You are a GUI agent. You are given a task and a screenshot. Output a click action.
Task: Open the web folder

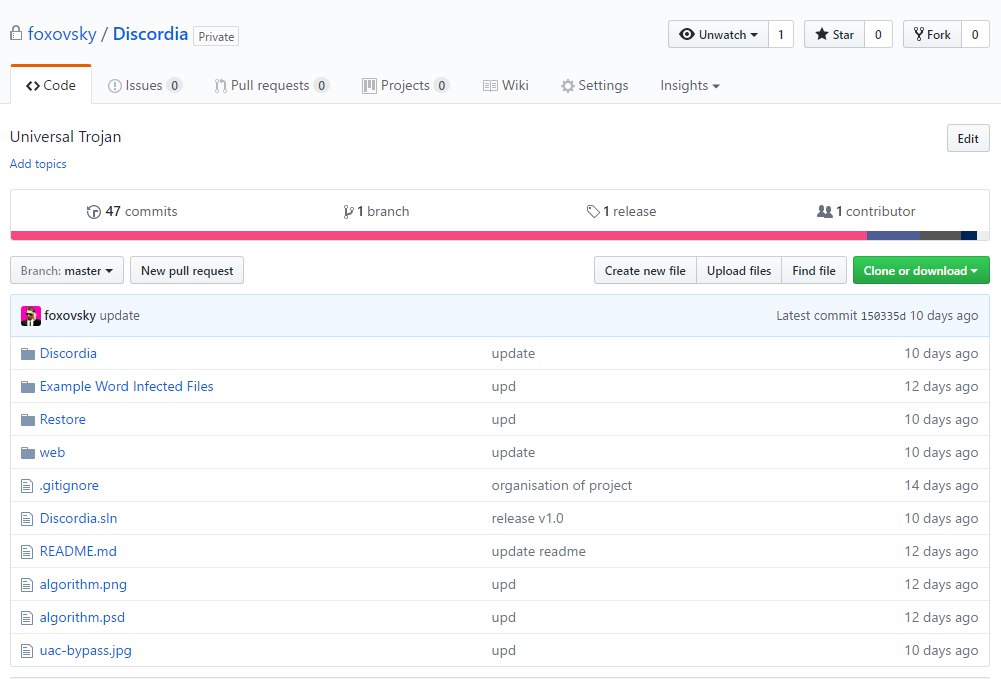point(52,453)
